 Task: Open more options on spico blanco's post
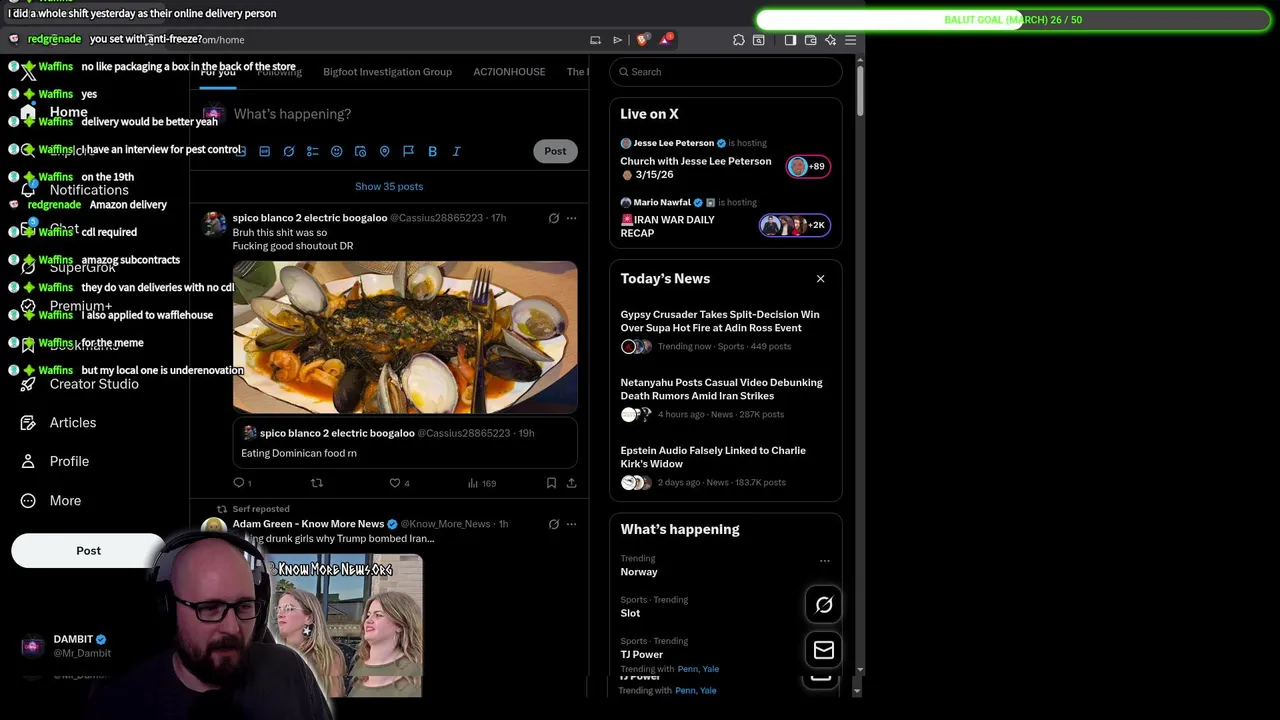coord(571,218)
